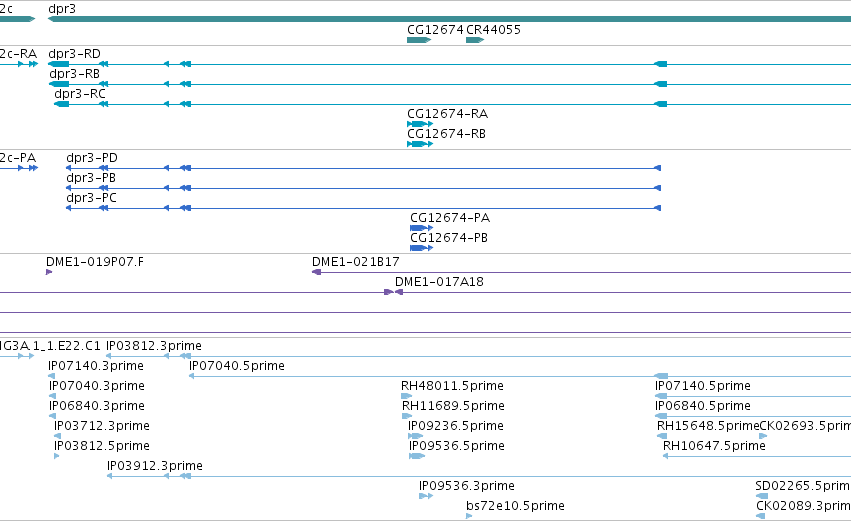Select the CG12674-PB label
Viewport: 851px width, 521px height.
coord(449,238)
